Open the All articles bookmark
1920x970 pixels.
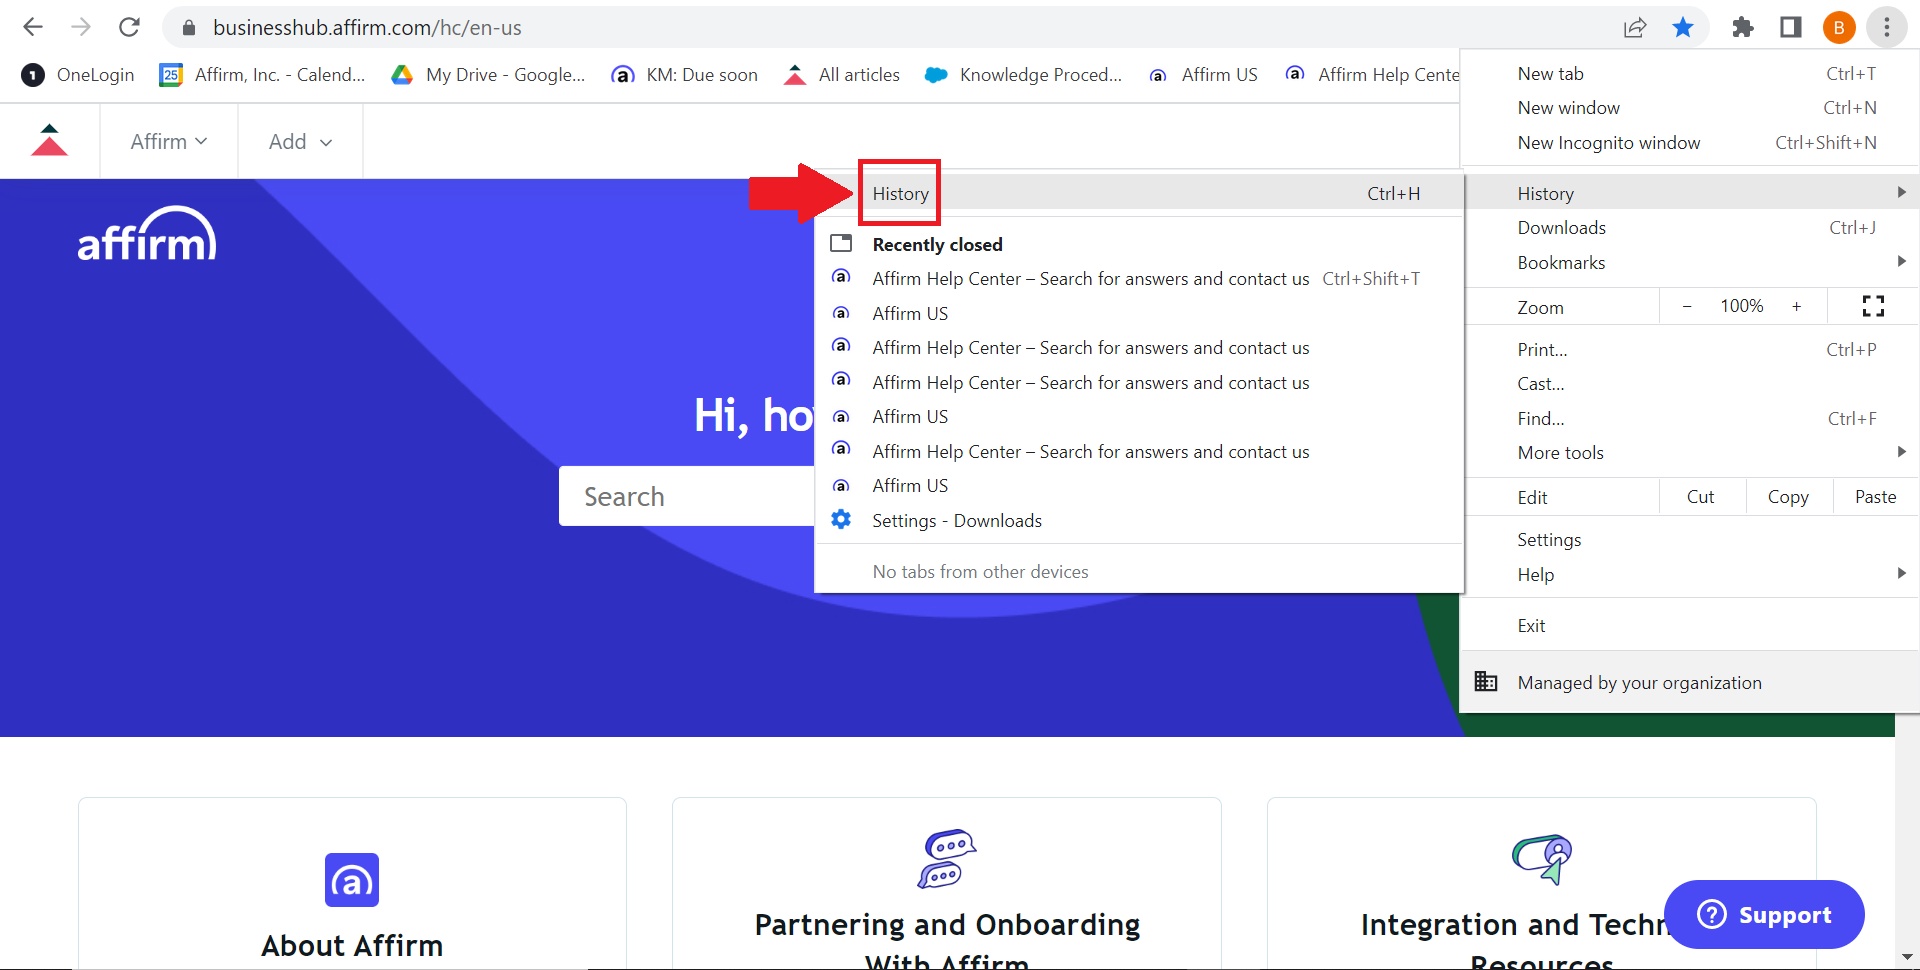point(842,75)
